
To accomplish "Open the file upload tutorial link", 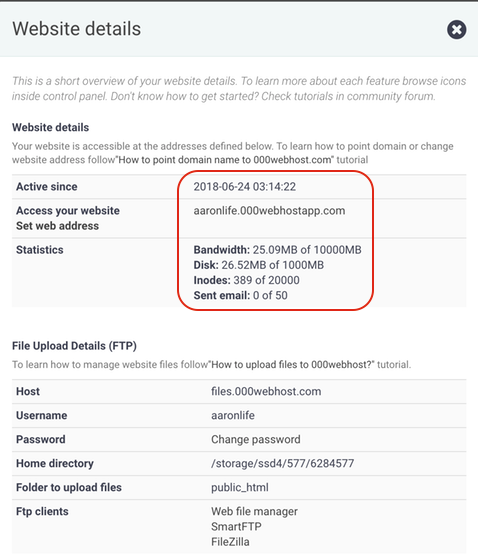I will (x=292, y=365).
